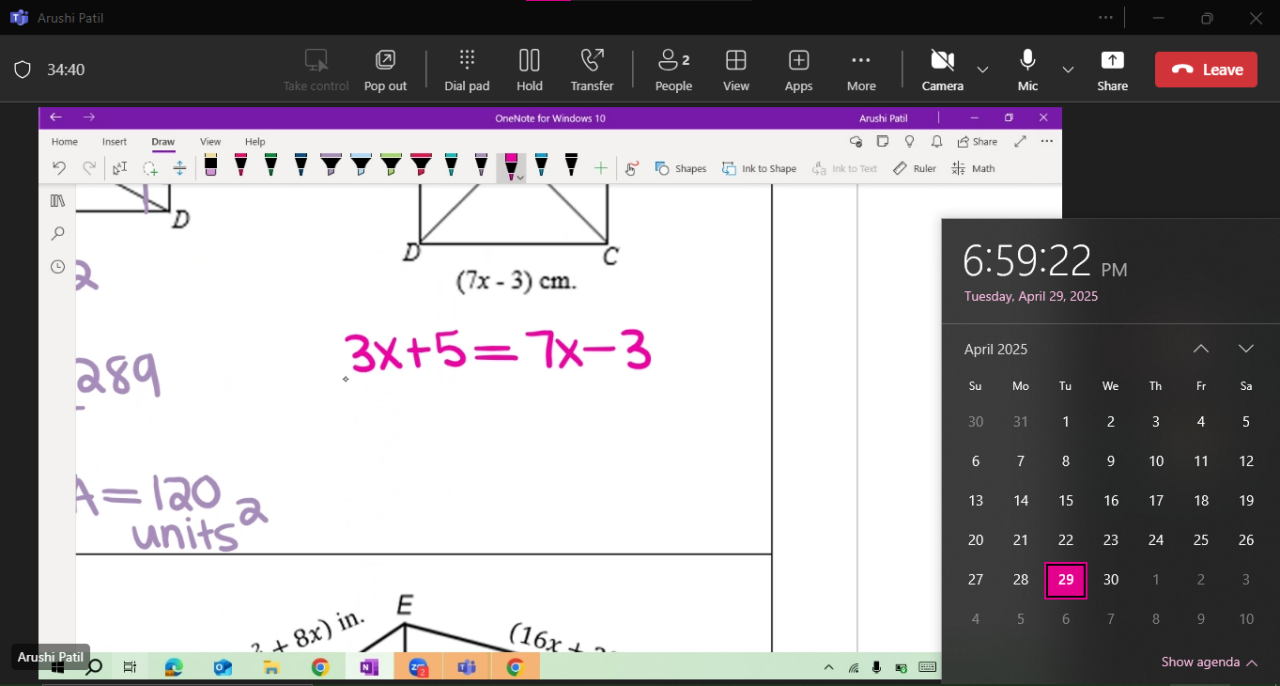Viewport: 1280px width, 686px height.
Task: Click the Transfer call icon
Action: point(592,69)
